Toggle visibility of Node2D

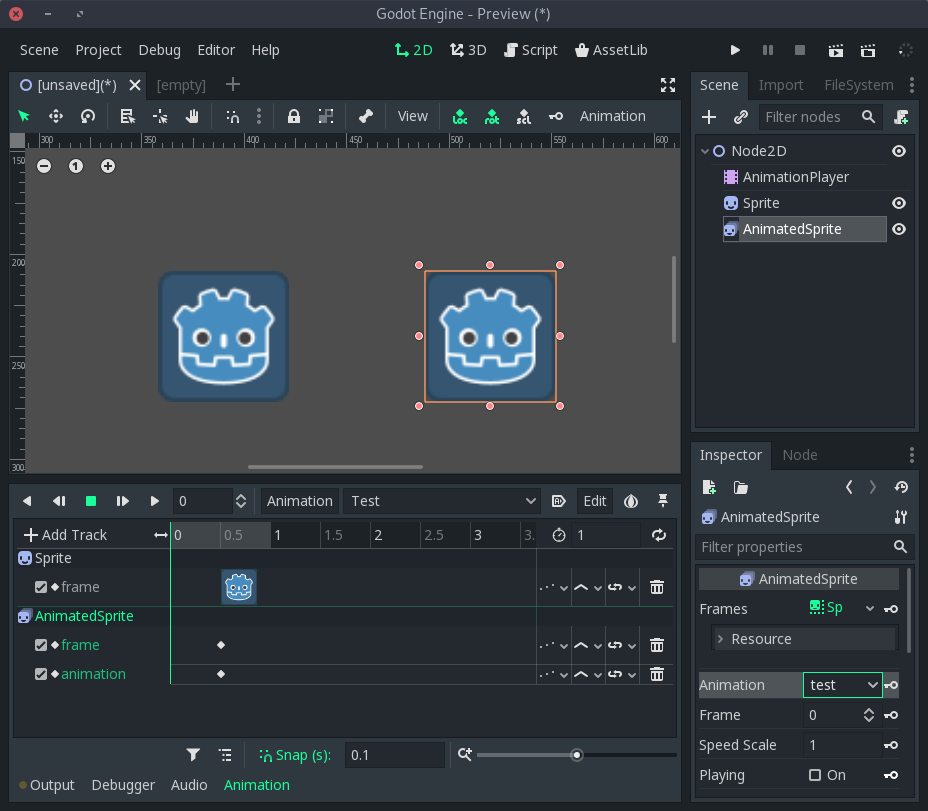899,151
